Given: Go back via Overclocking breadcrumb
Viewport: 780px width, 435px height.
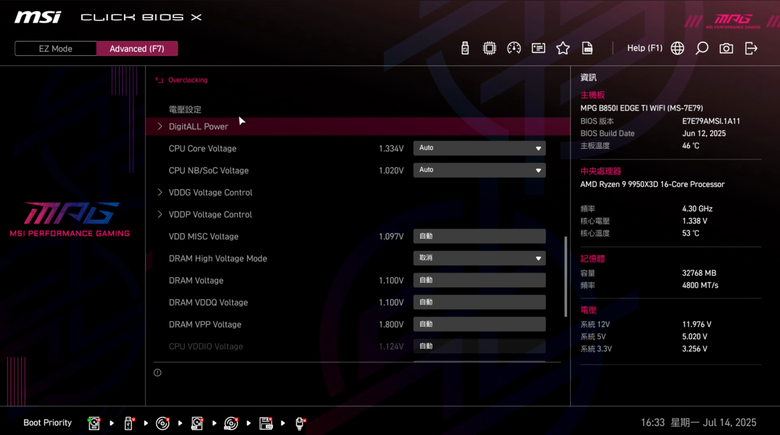Looking at the screenshot, I should [x=188, y=80].
